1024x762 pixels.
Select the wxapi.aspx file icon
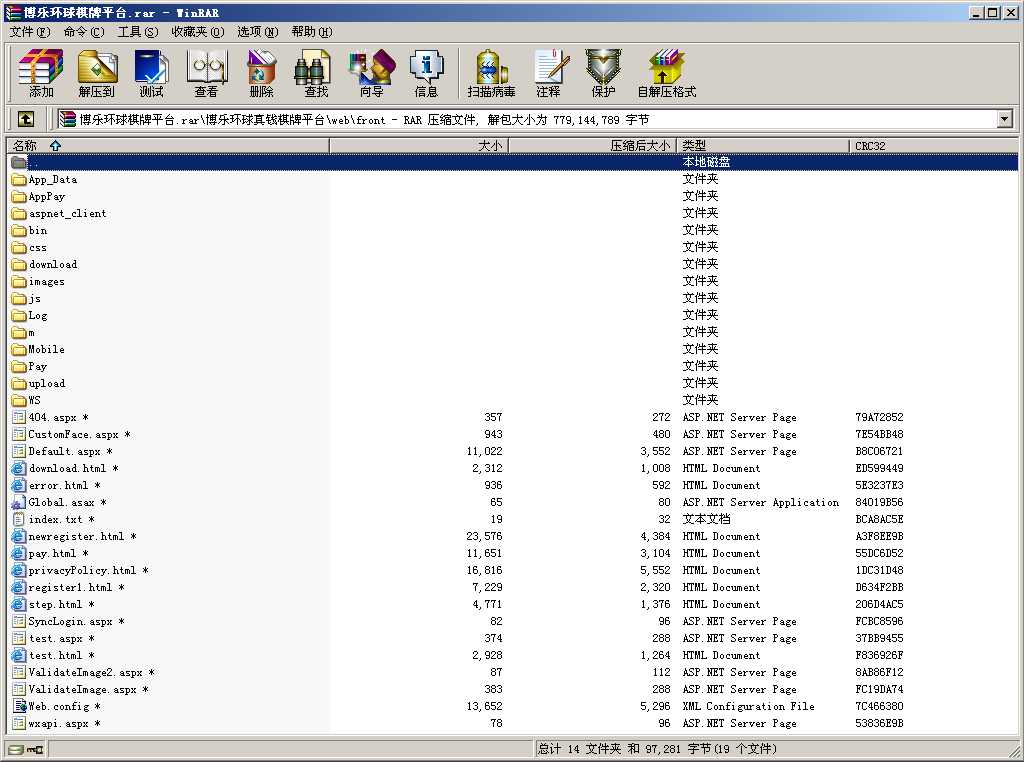[19, 723]
